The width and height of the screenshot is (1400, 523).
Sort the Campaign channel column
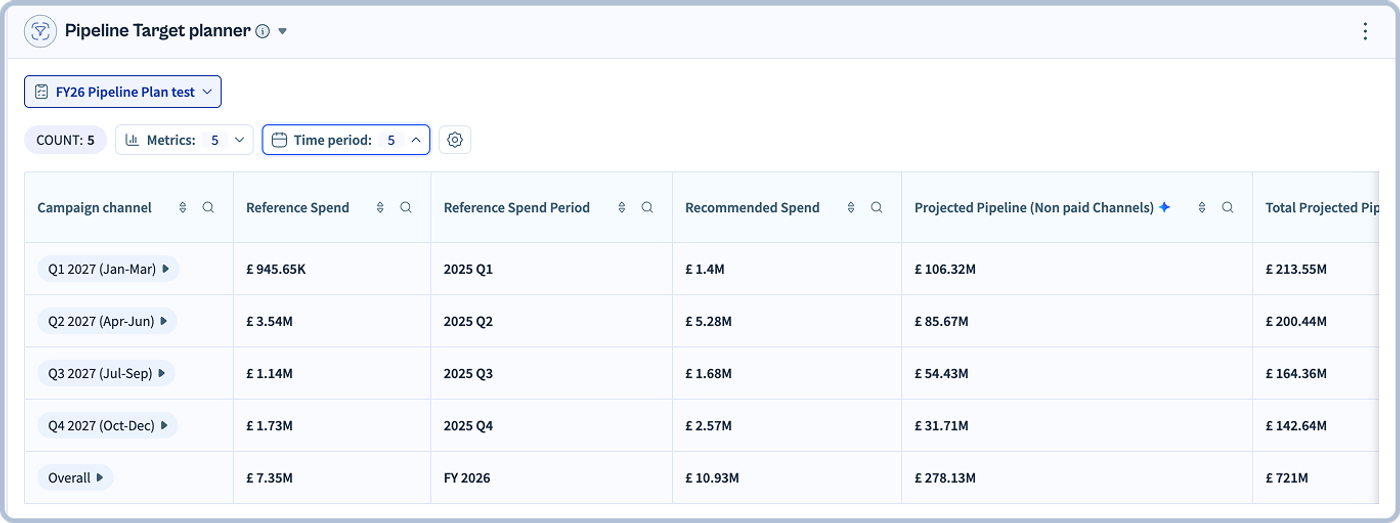183,208
